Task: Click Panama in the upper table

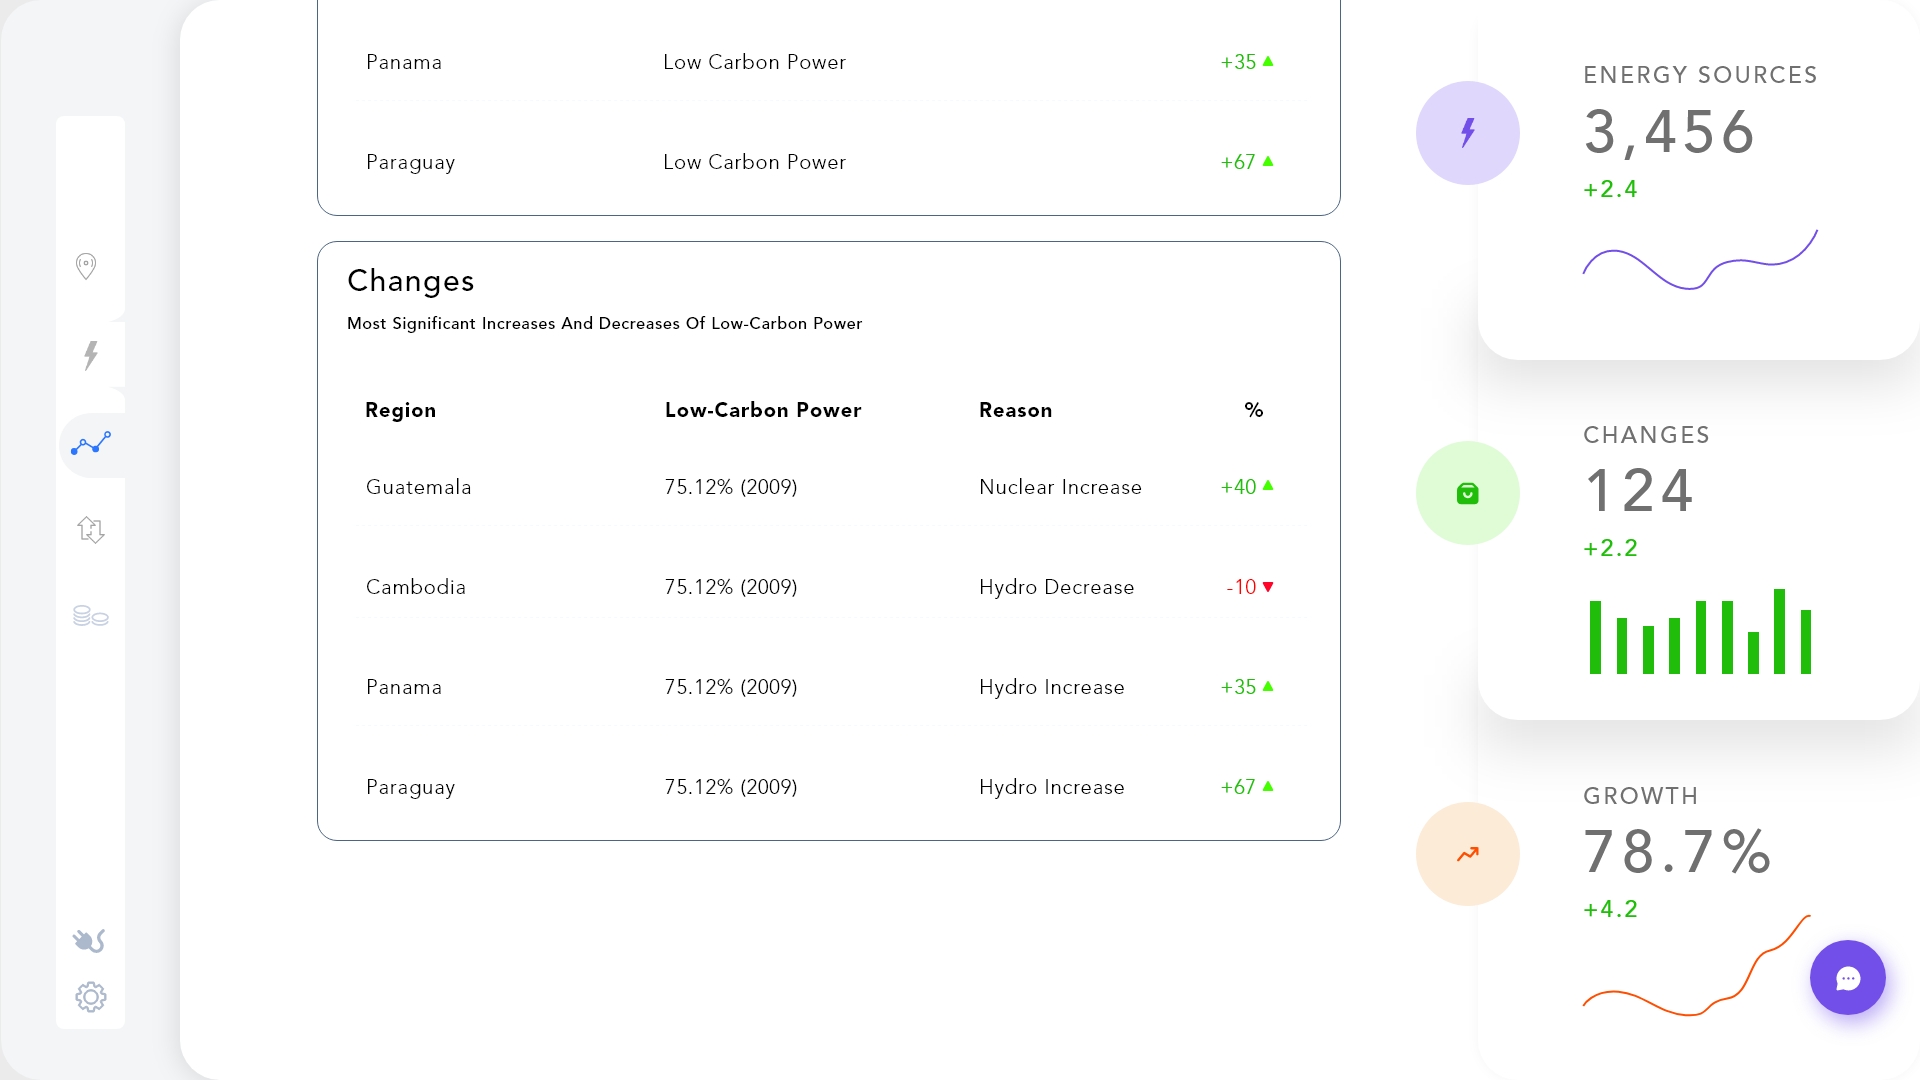Action: point(404,62)
